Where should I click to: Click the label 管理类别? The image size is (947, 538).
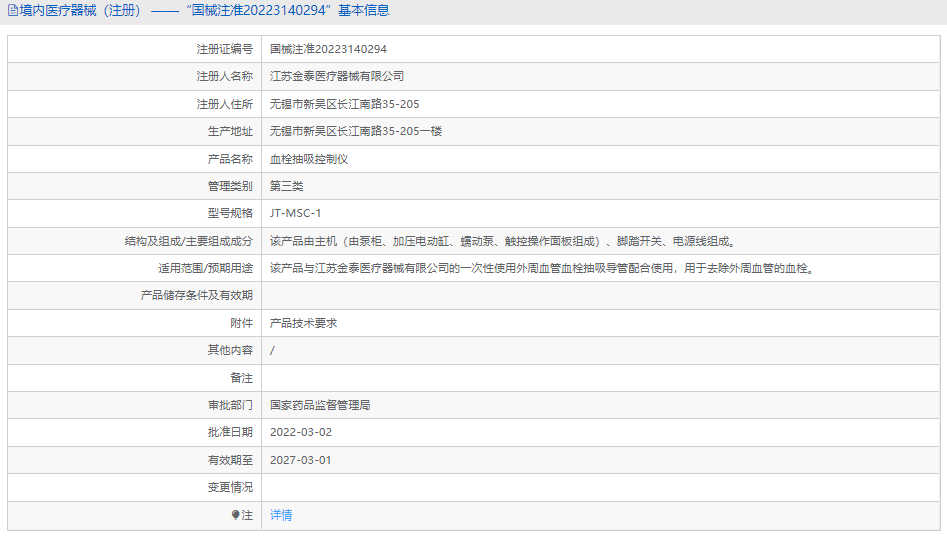230,186
